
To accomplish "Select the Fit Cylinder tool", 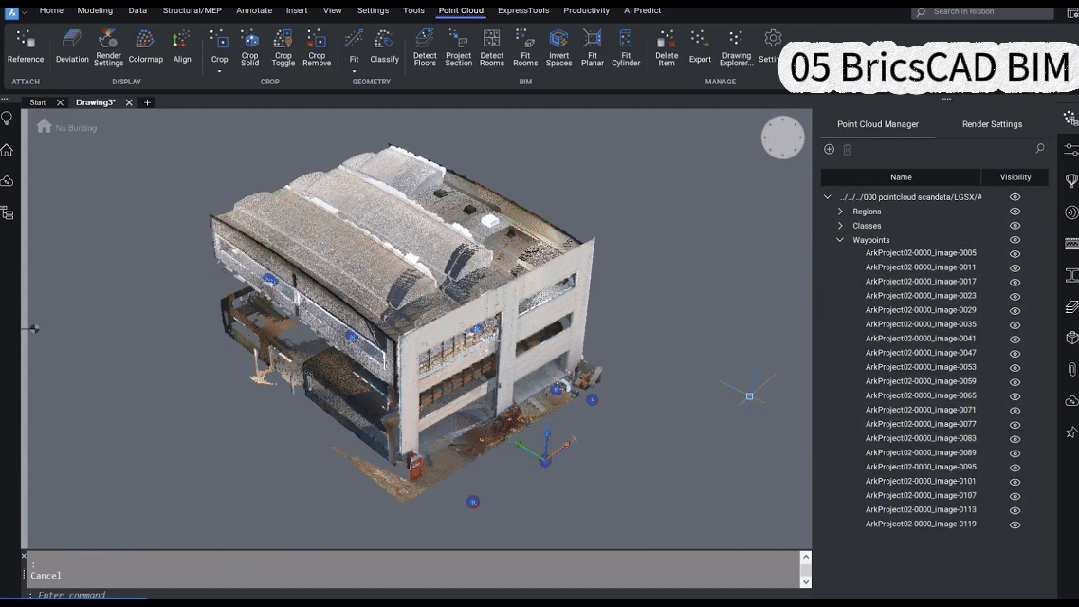I will point(626,47).
